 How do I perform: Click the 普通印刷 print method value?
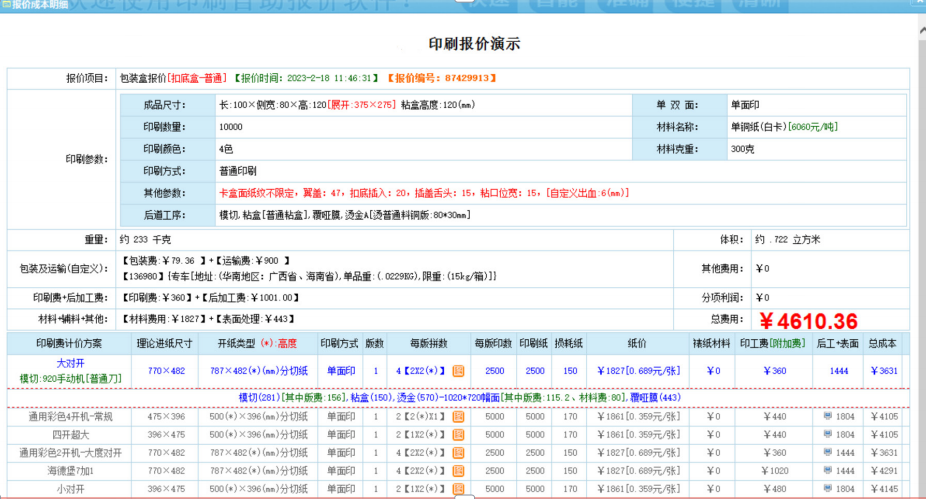coord(237,171)
